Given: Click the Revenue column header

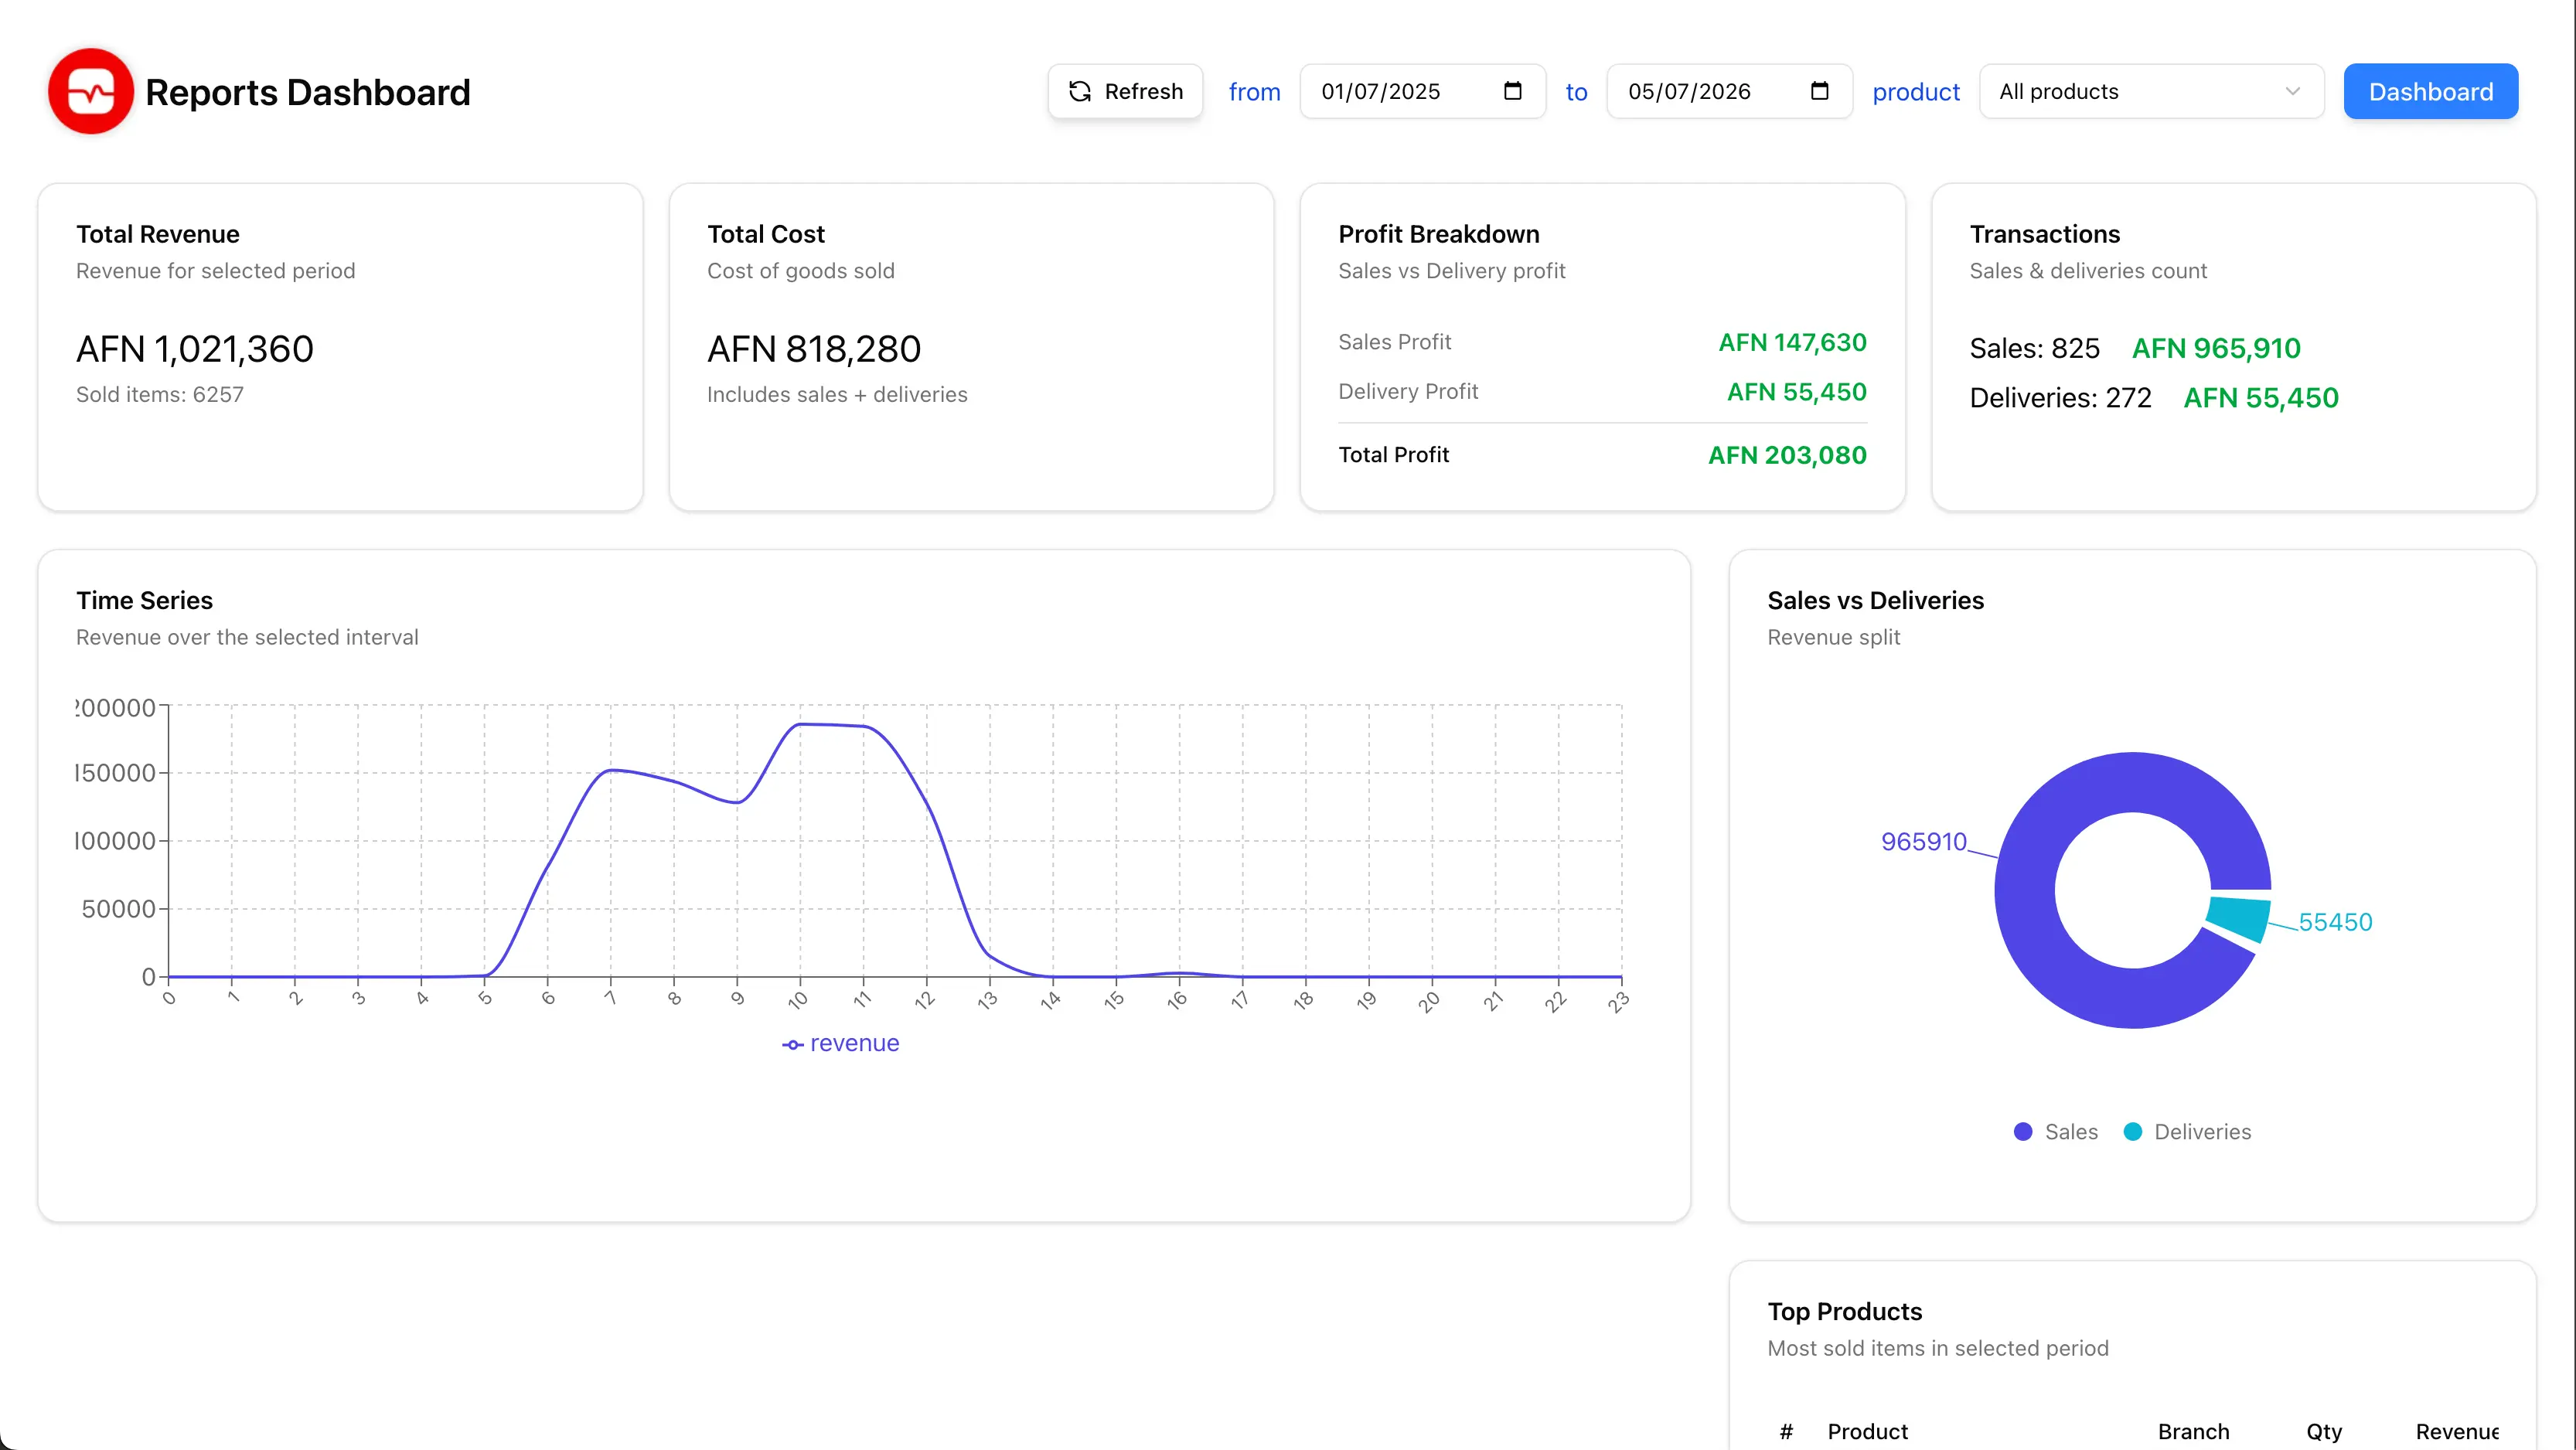Looking at the screenshot, I should 2456,1431.
